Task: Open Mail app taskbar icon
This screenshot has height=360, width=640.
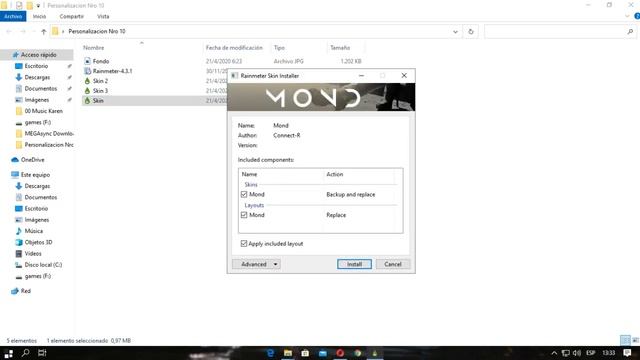Action: pyautogui.click(x=322, y=353)
